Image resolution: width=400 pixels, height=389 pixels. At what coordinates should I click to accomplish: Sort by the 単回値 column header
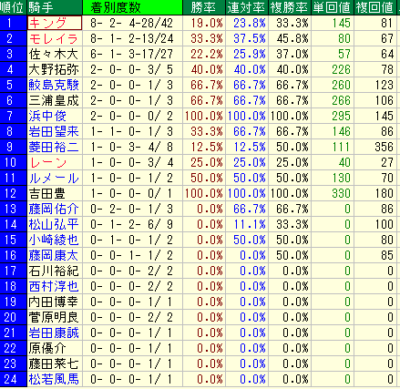coord(332,7)
